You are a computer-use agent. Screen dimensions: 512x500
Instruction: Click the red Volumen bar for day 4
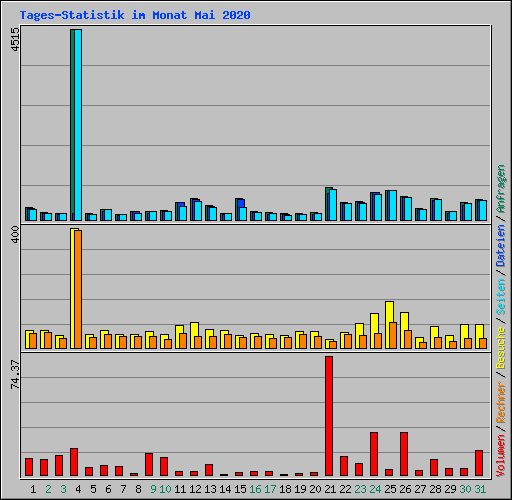[74, 462]
